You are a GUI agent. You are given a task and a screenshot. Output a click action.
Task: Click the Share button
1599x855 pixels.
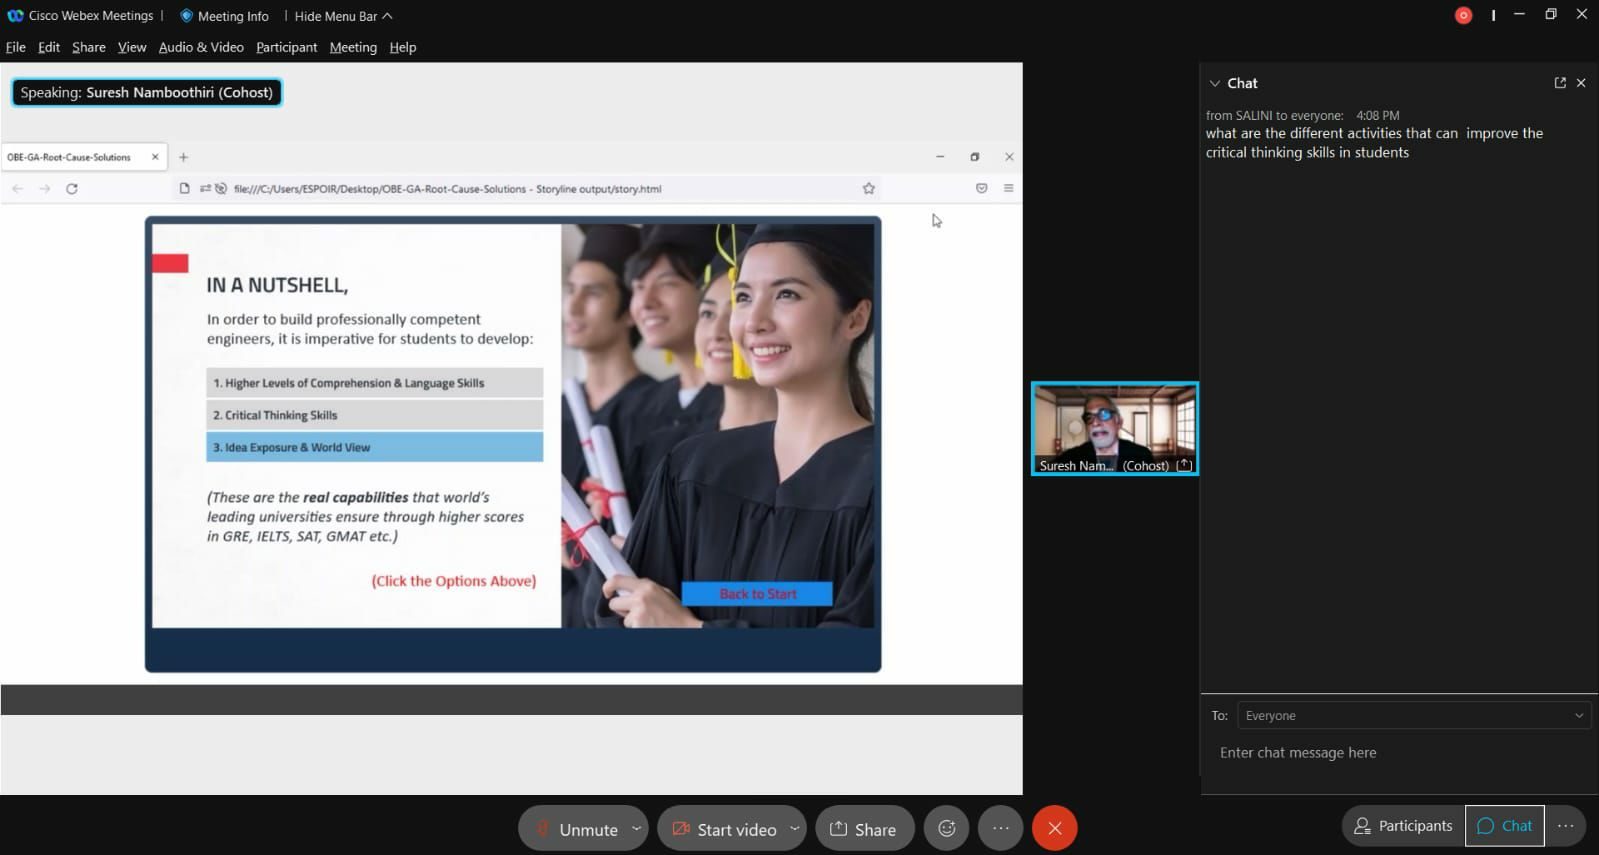864,829
